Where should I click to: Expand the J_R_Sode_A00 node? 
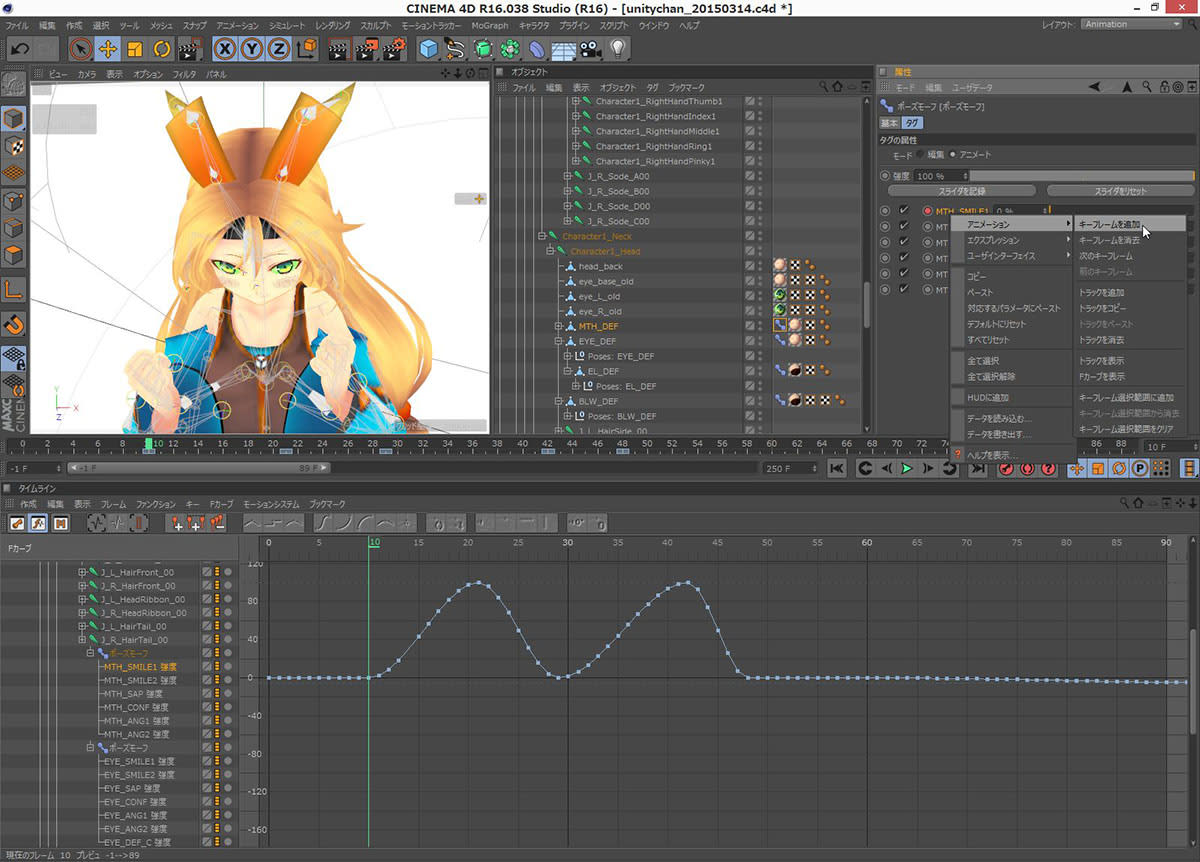coord(567,176)
